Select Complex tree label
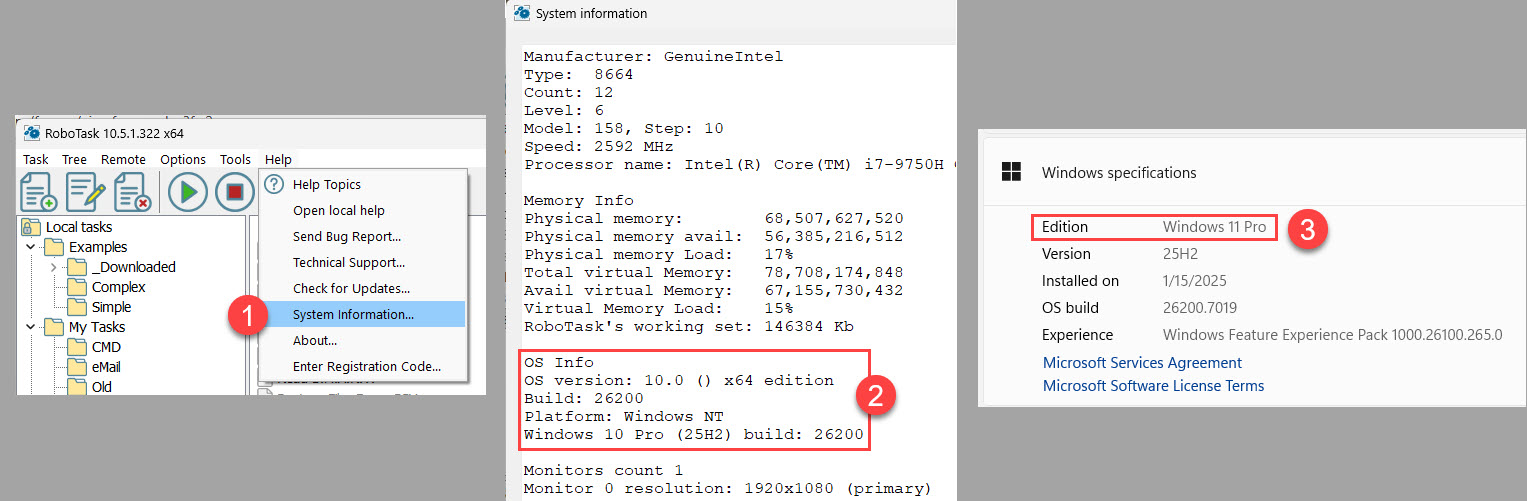Viewport: 1527px width, 501px height. coord(119,287)
